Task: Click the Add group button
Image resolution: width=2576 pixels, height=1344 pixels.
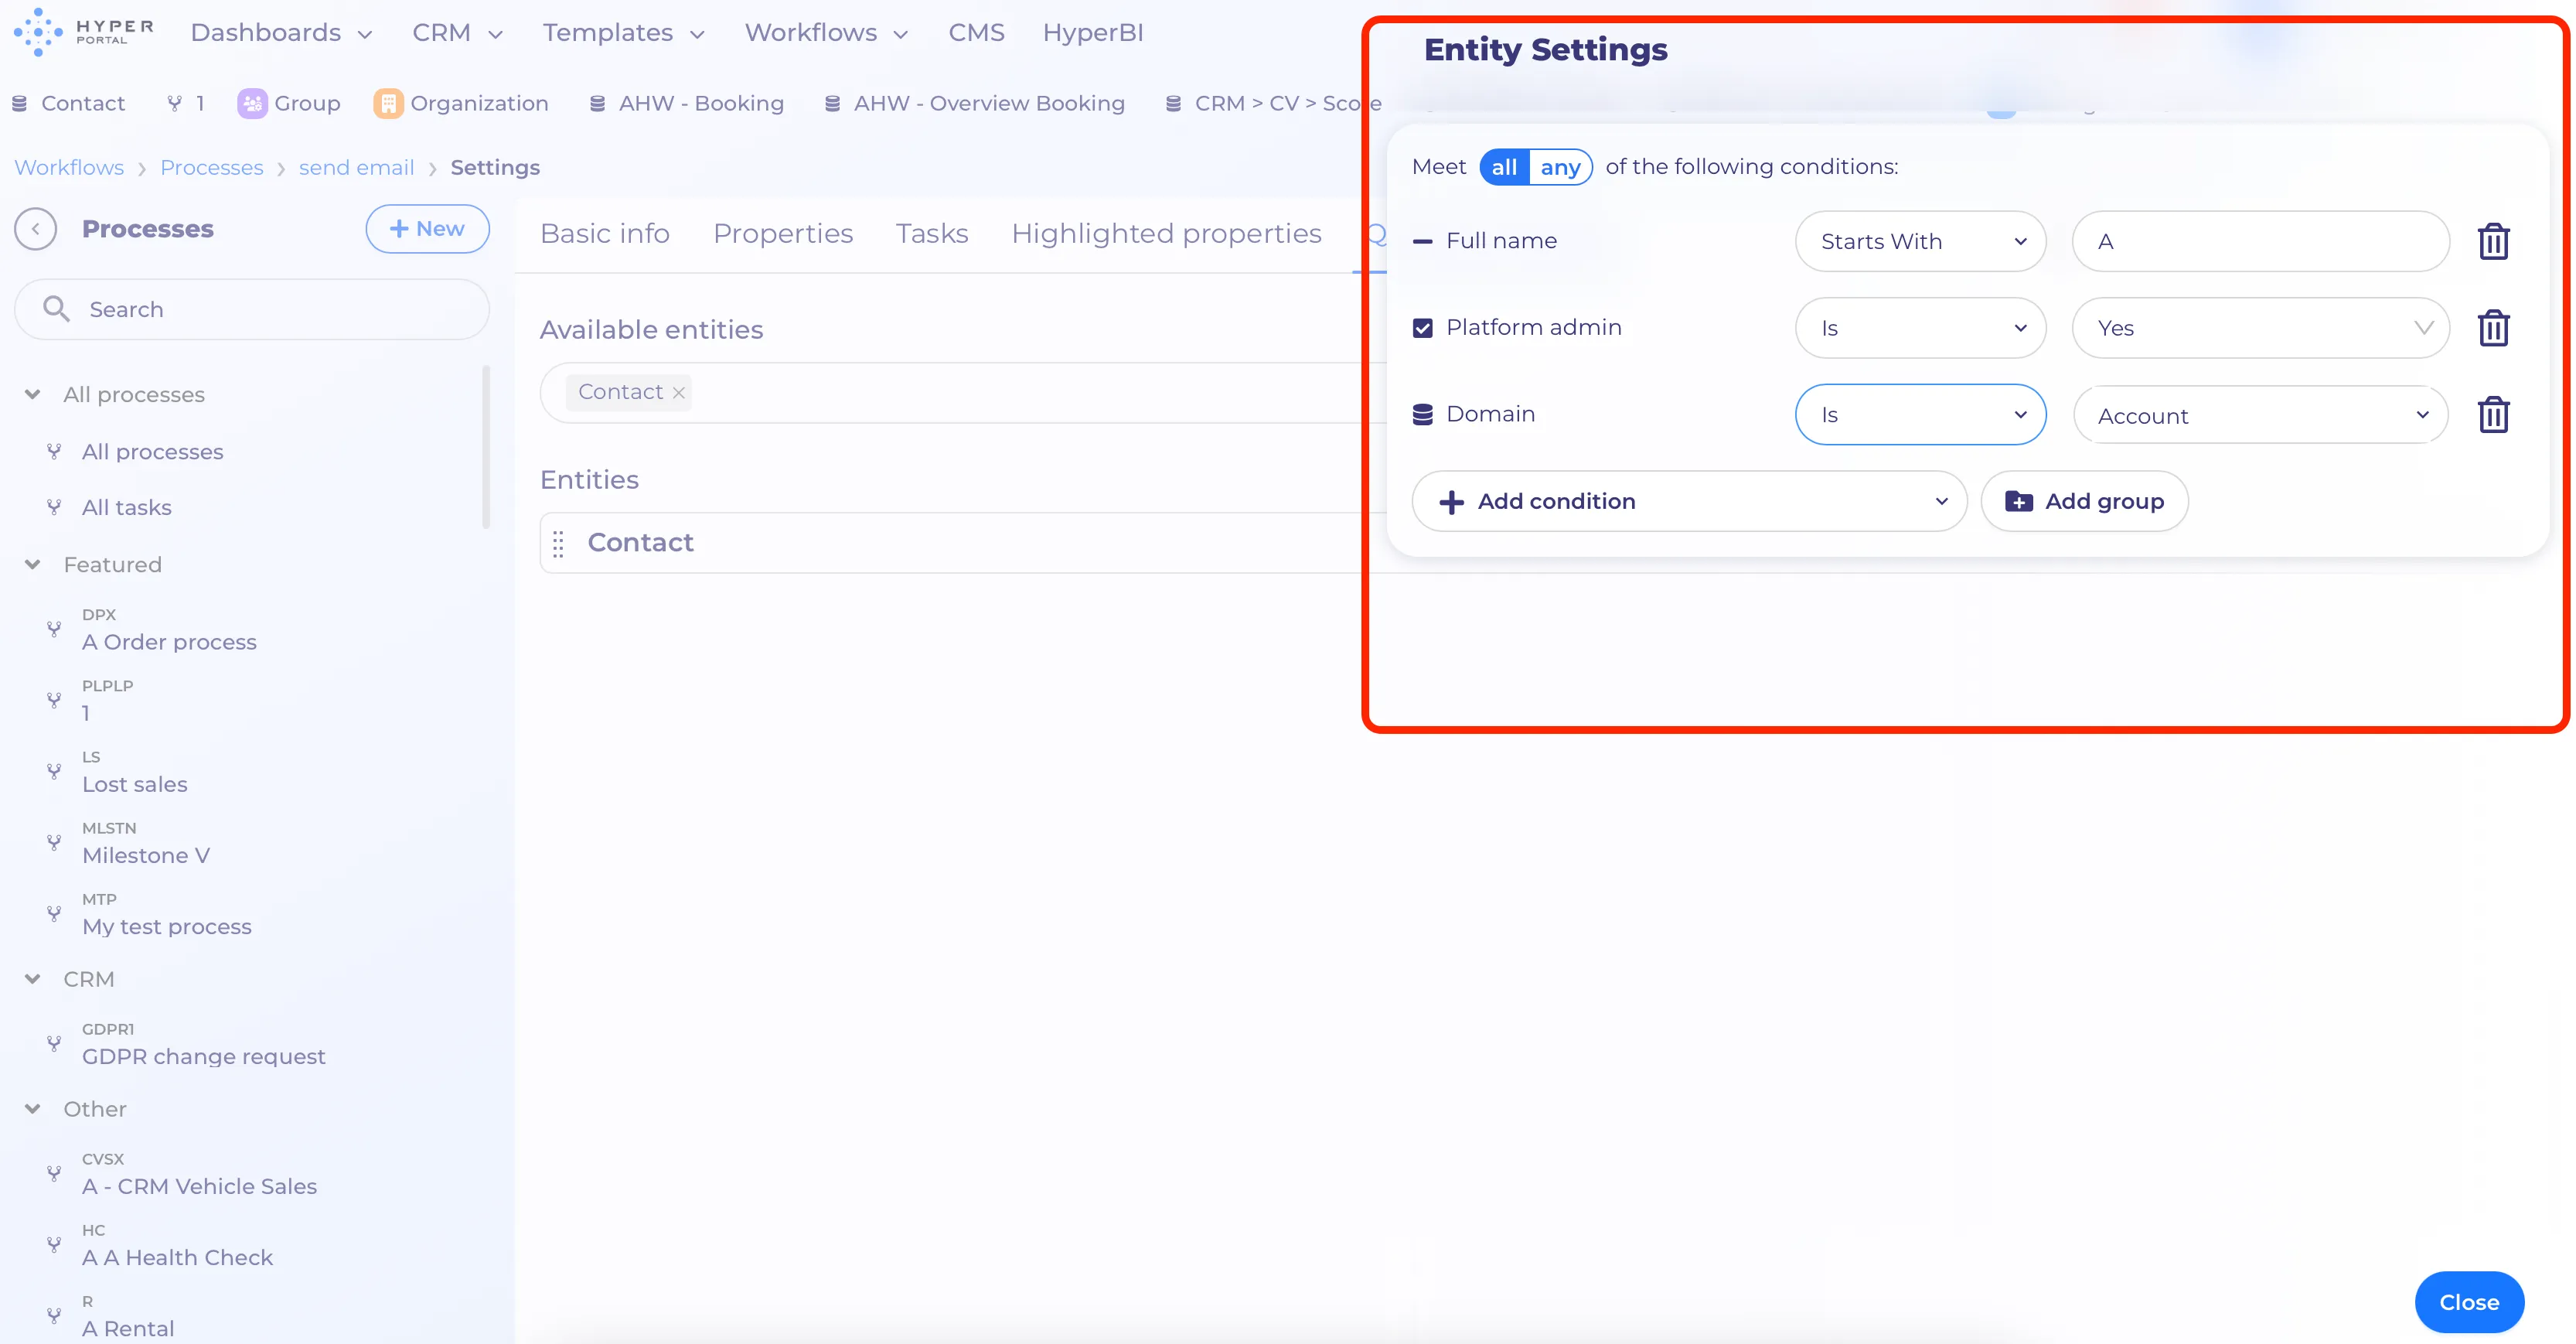Action: (2084, 501)
